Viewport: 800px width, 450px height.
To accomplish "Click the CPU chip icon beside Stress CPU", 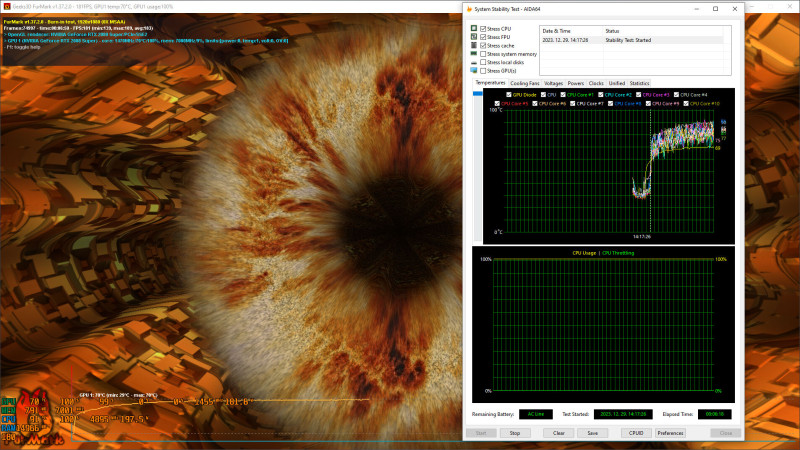I will tap(473, 29).
